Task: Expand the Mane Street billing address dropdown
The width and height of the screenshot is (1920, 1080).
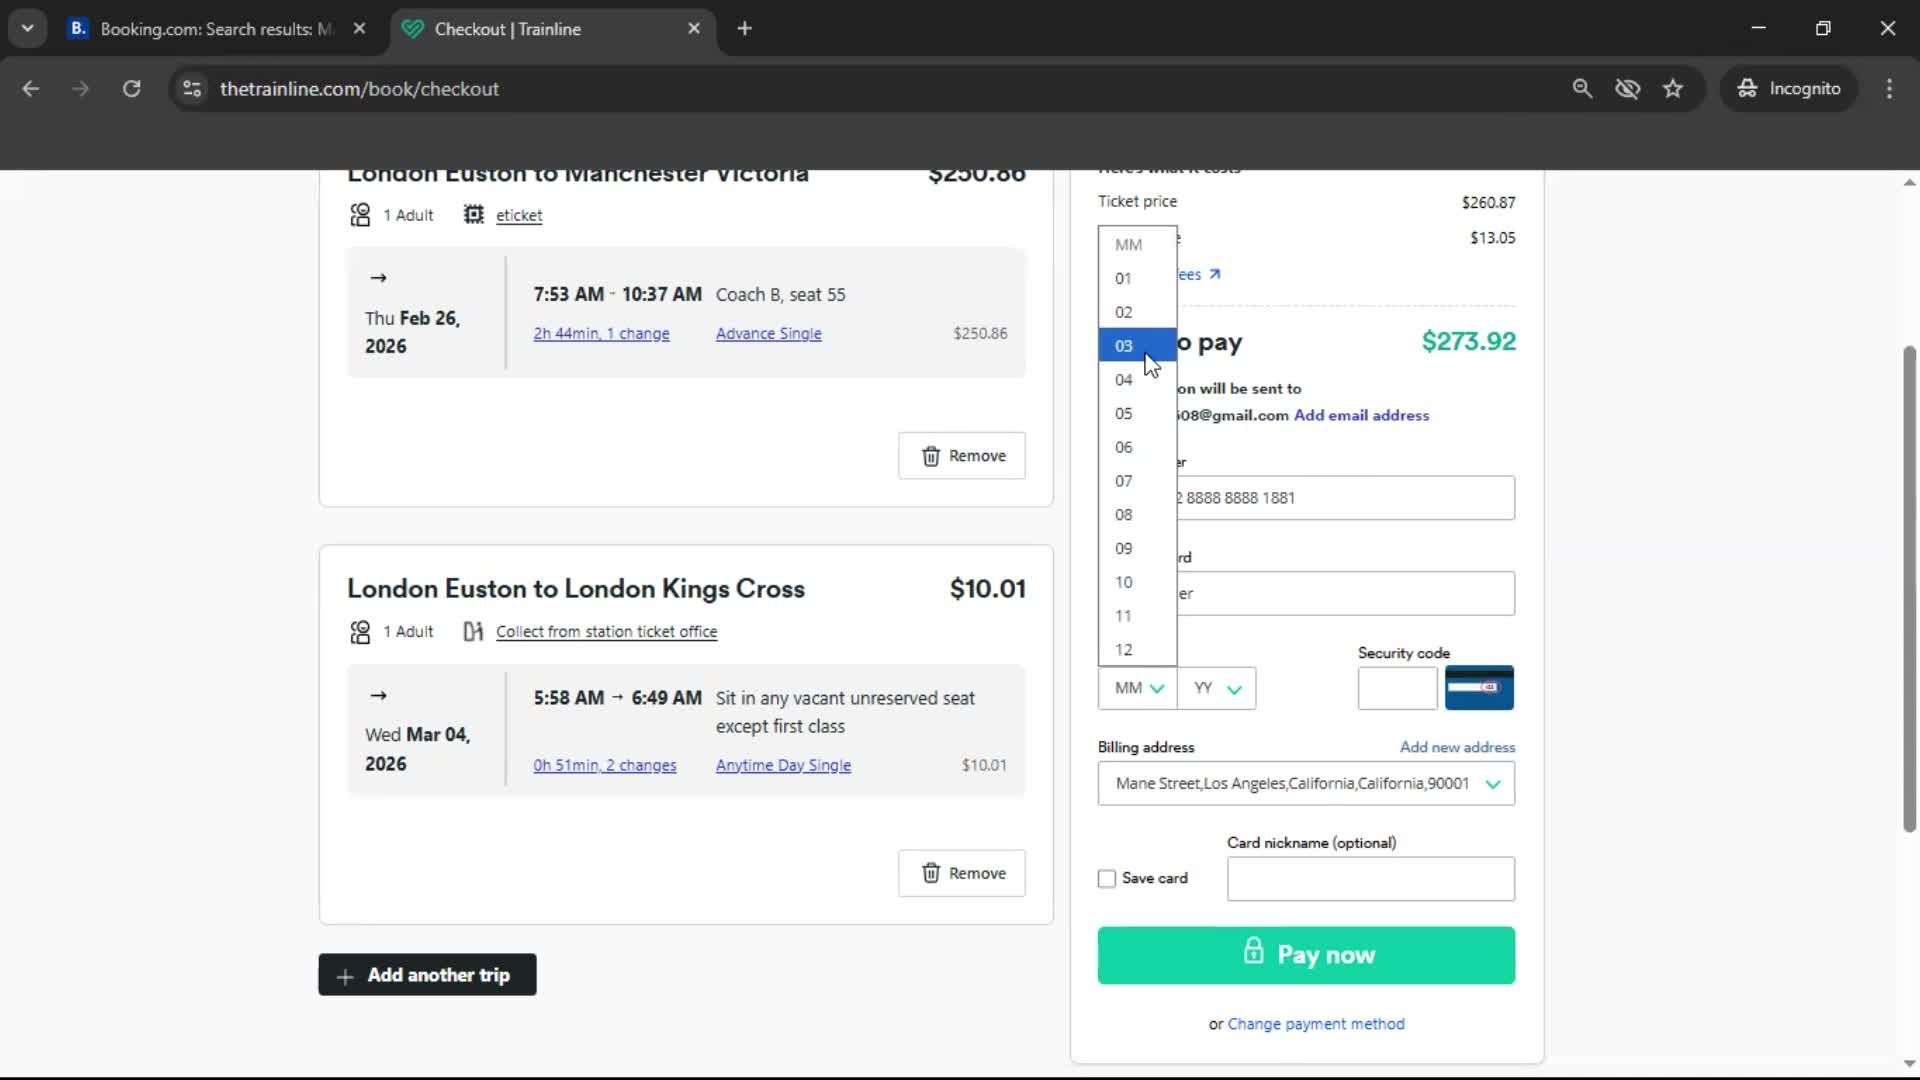Action: pyautogui.click(x=1493, y=784)
